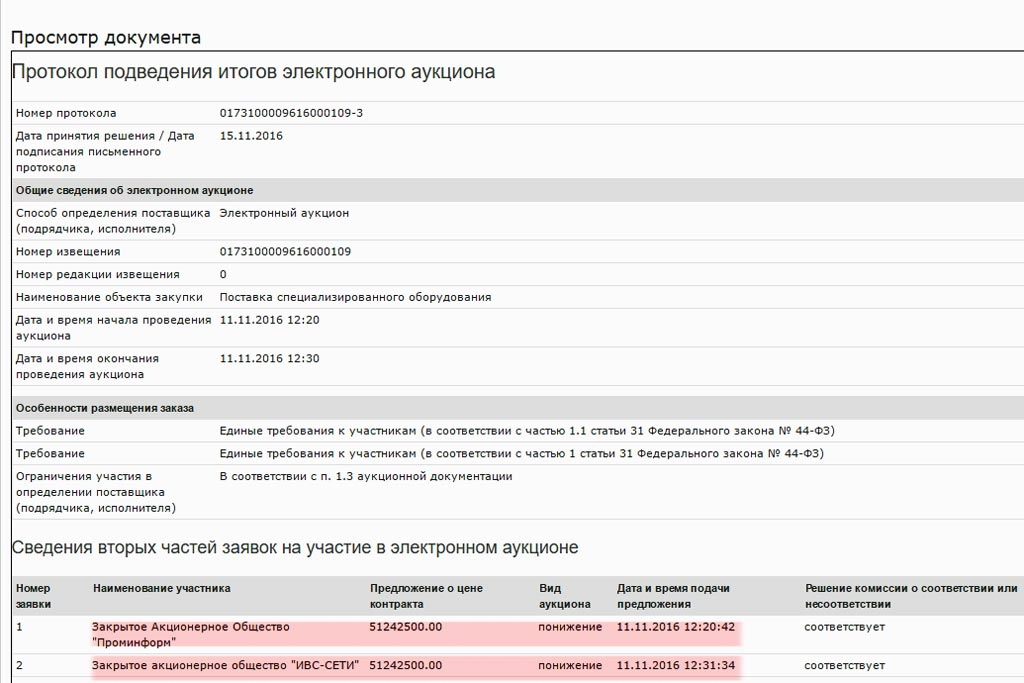Select auction end time 11.11.2016 12:30
This screenshot has width=1024, height=683.
269,358
